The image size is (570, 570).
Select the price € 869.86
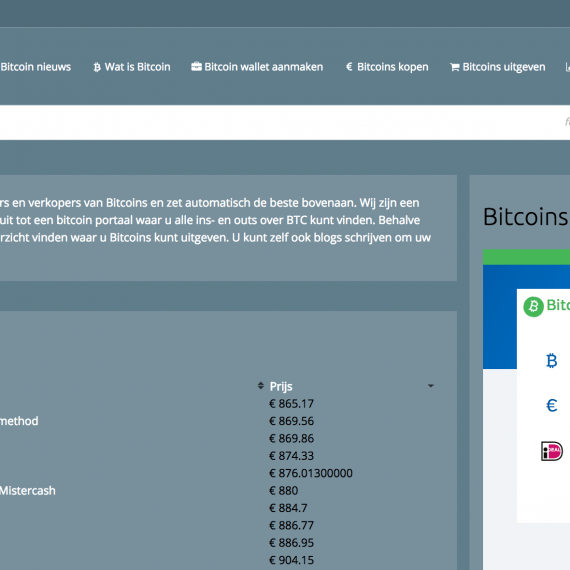pyautogui.click(x=291, y=439)
